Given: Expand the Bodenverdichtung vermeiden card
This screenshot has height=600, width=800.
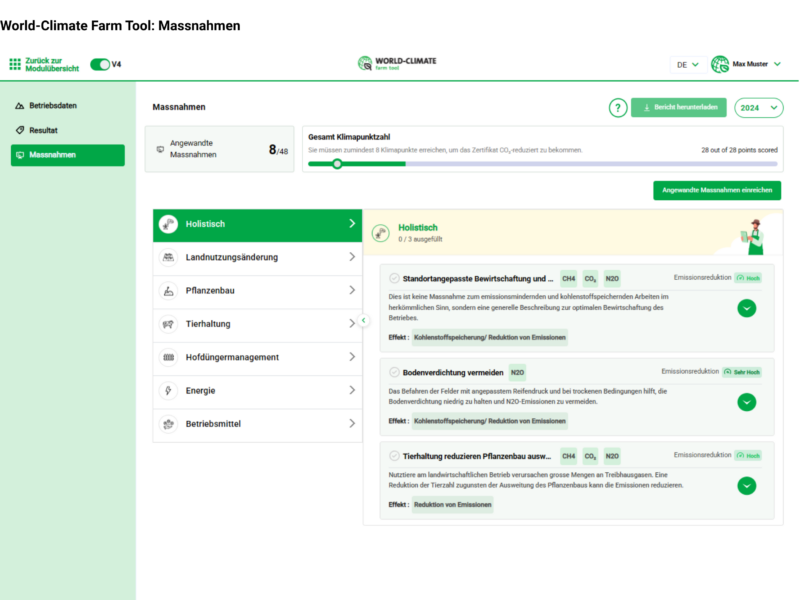Looking at the screenshot, I should (x=746, y=402).
